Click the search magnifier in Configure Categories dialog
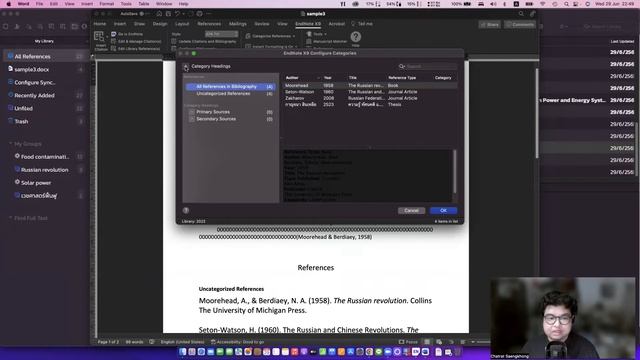This screenshot has width=640, height=360. 402,66
